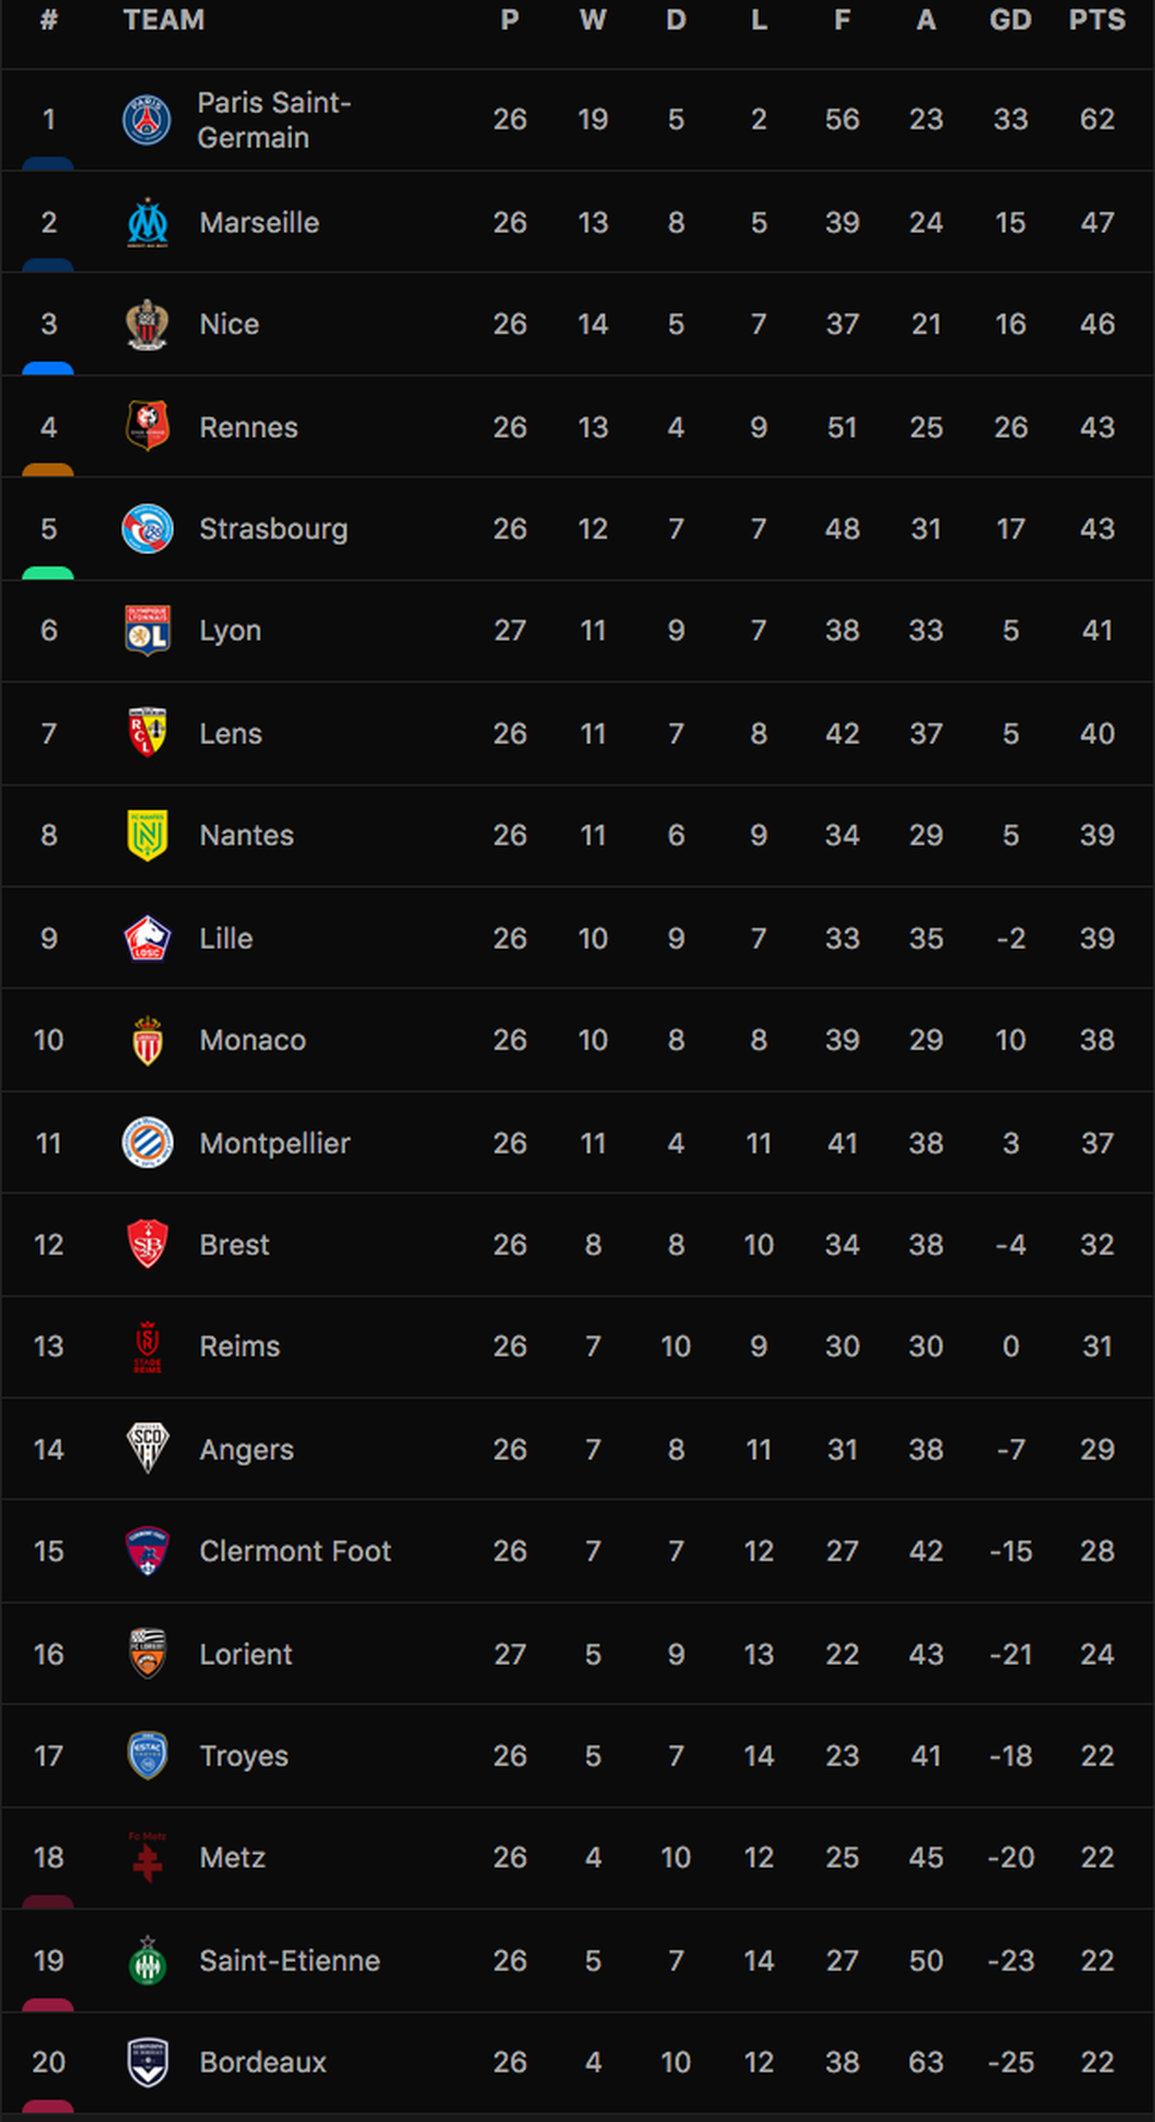This screenshot has height=2122, width=1155.
Task: Select the Nice team crest
Action: 147,324
